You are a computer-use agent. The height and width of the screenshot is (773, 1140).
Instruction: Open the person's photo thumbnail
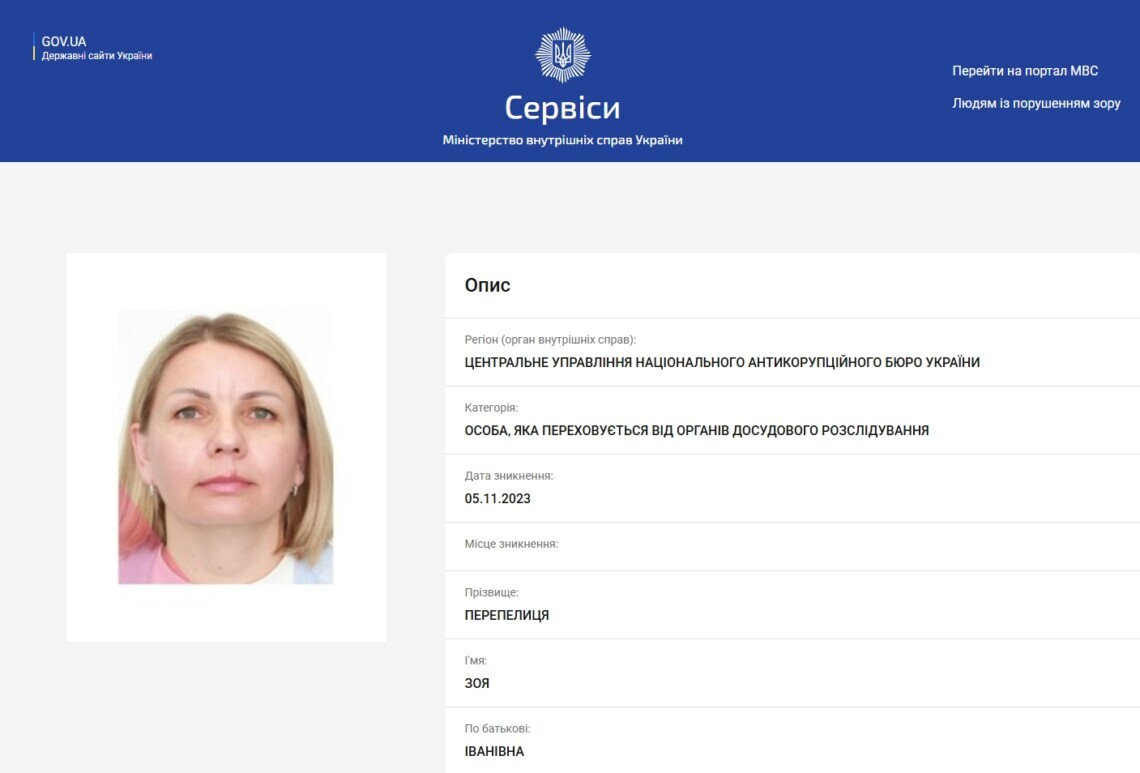pyautogui.click(x=225, y=447)
